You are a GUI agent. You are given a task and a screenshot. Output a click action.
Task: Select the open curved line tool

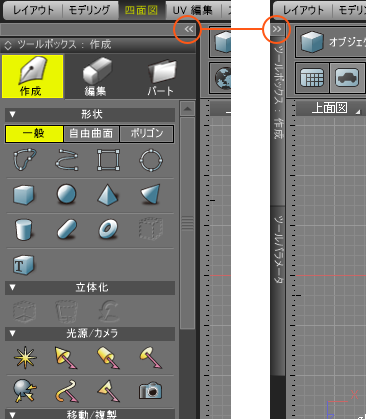click(67, 160)
